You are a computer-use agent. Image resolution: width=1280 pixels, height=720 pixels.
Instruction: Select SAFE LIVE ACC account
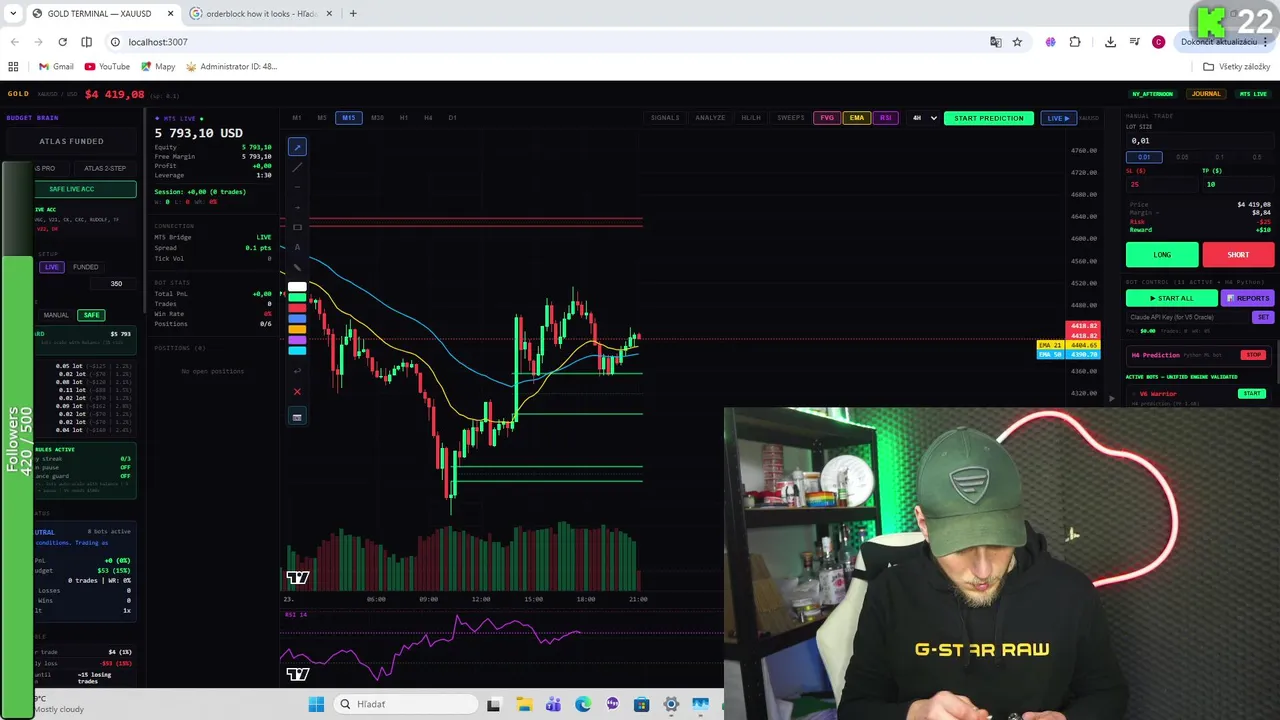tap(85, 189)
